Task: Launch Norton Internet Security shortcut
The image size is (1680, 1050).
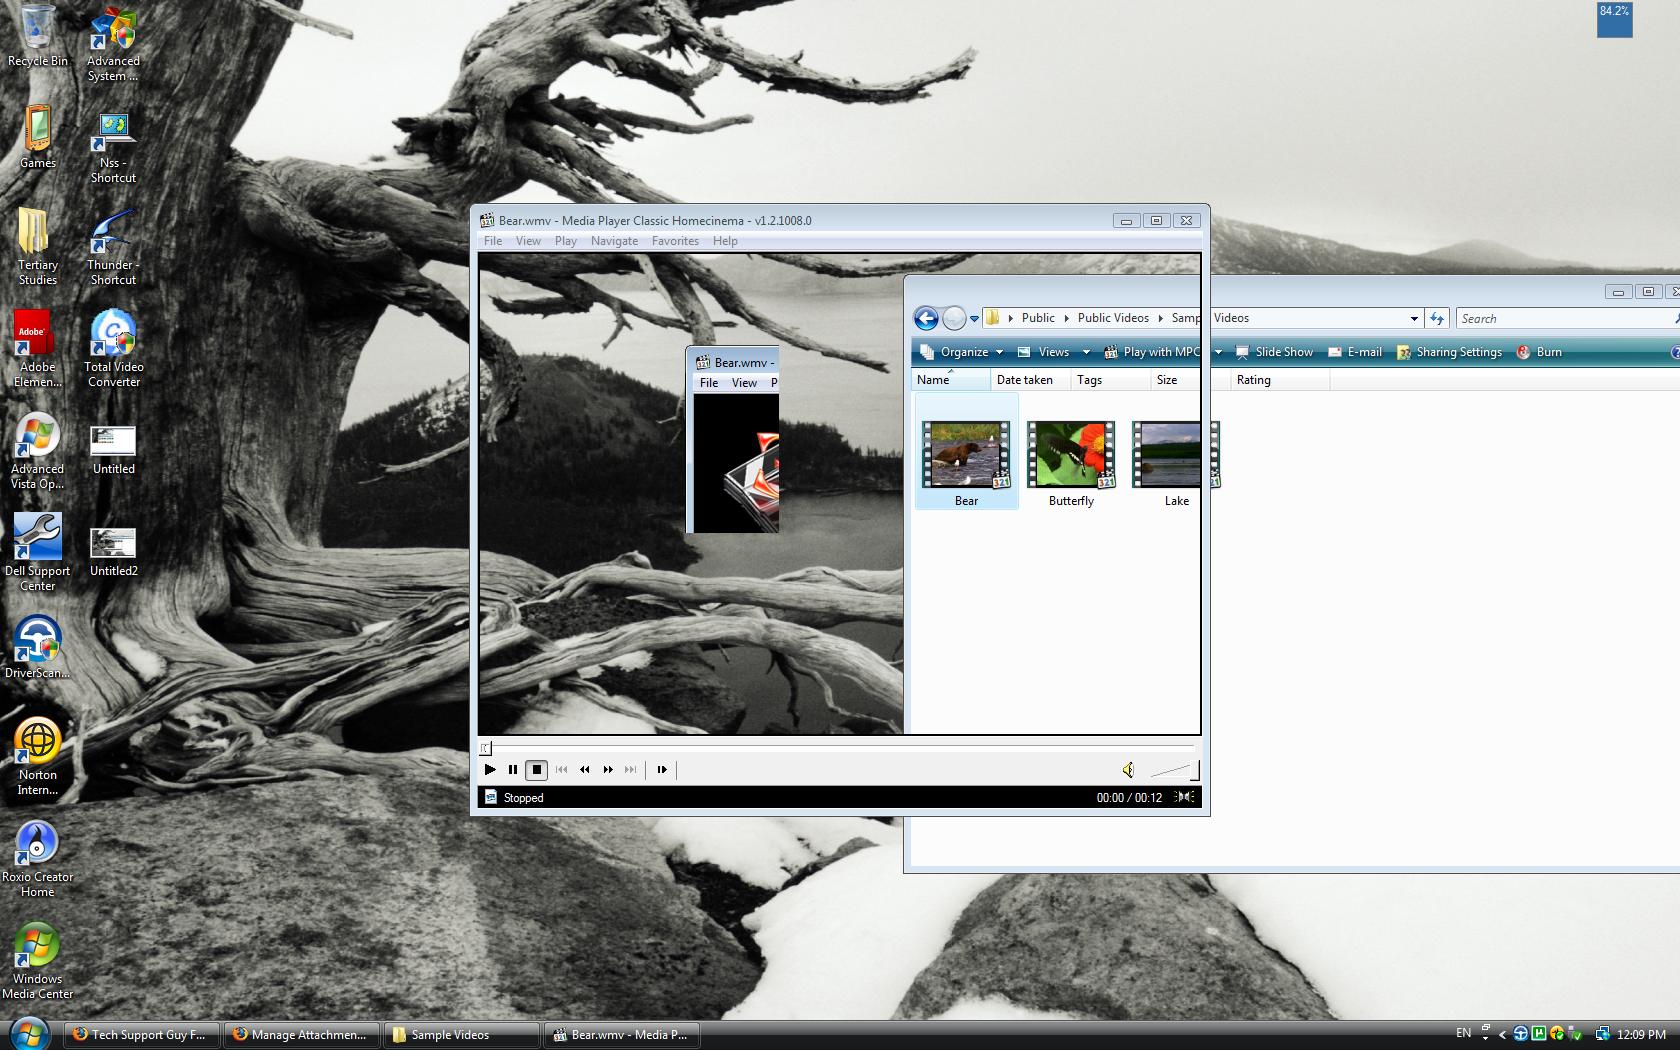Action: tap(38, 757)
